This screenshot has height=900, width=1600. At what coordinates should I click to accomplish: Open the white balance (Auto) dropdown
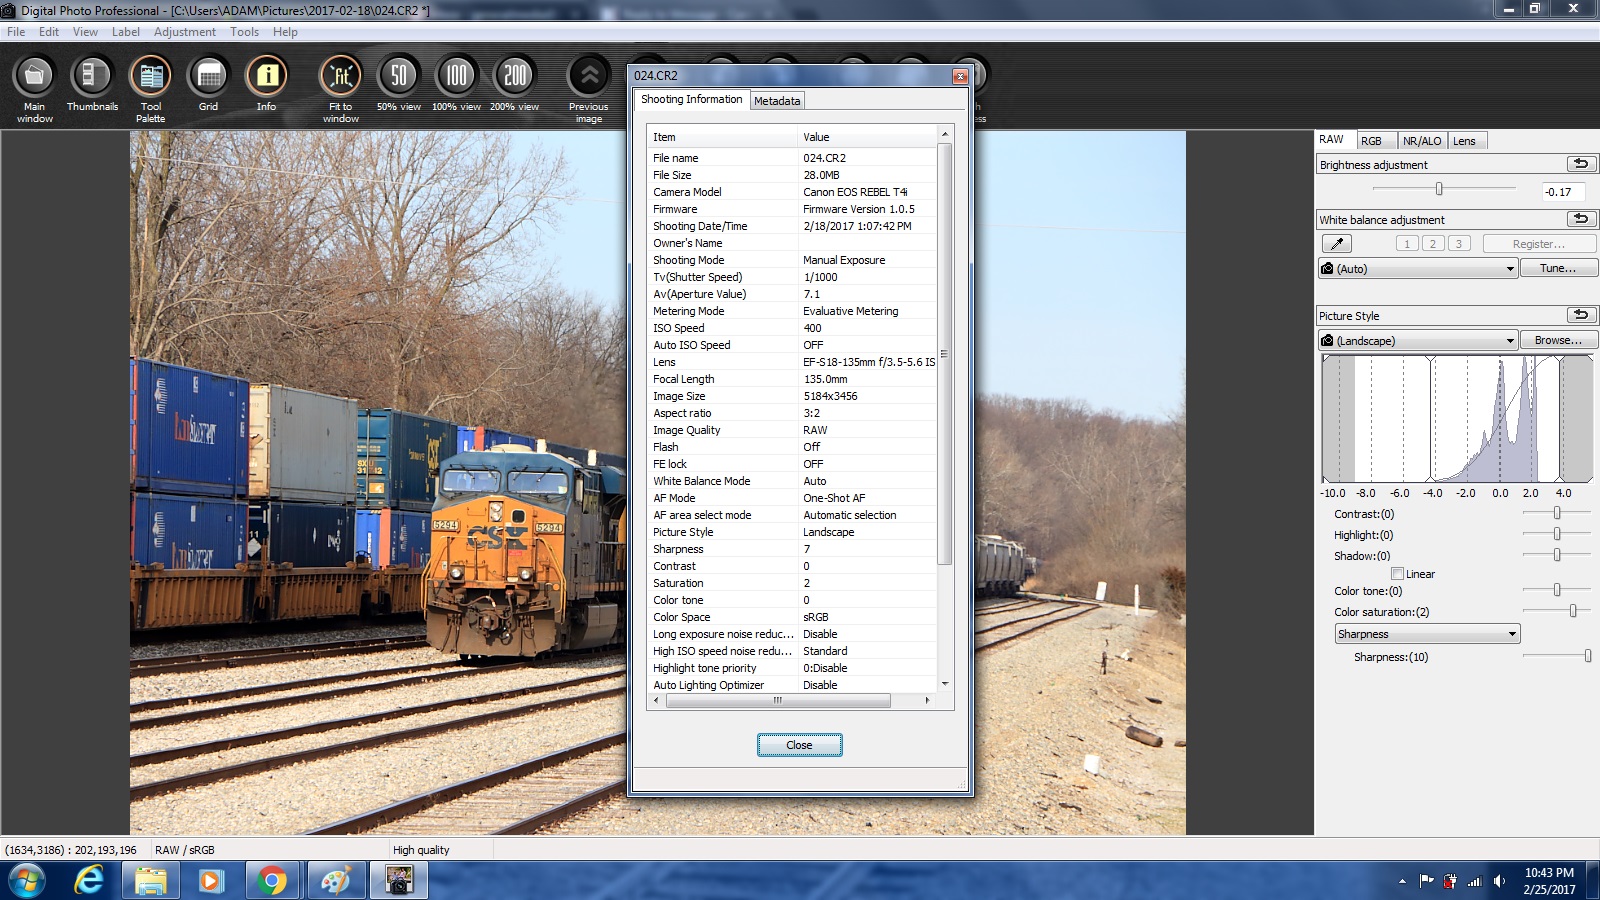coord(1417,269)
